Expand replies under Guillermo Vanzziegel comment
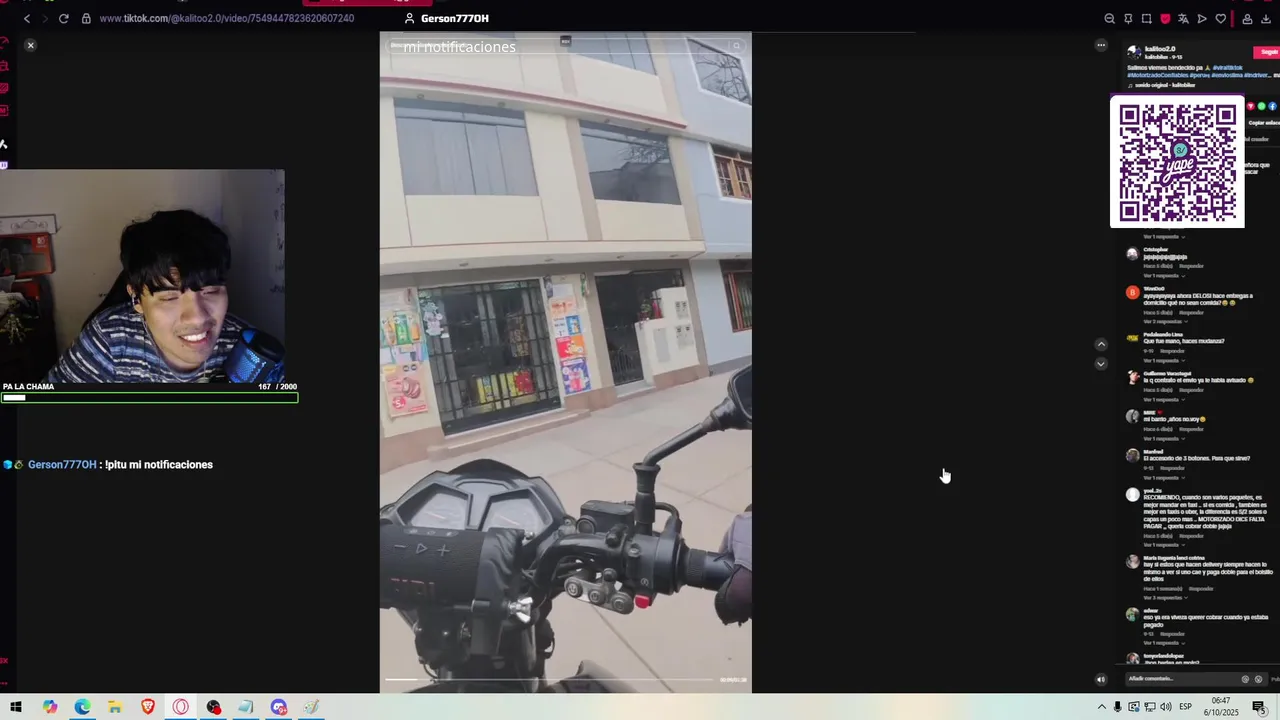The width and height of the screenshot is (1280, 720). pos(1163,400)
